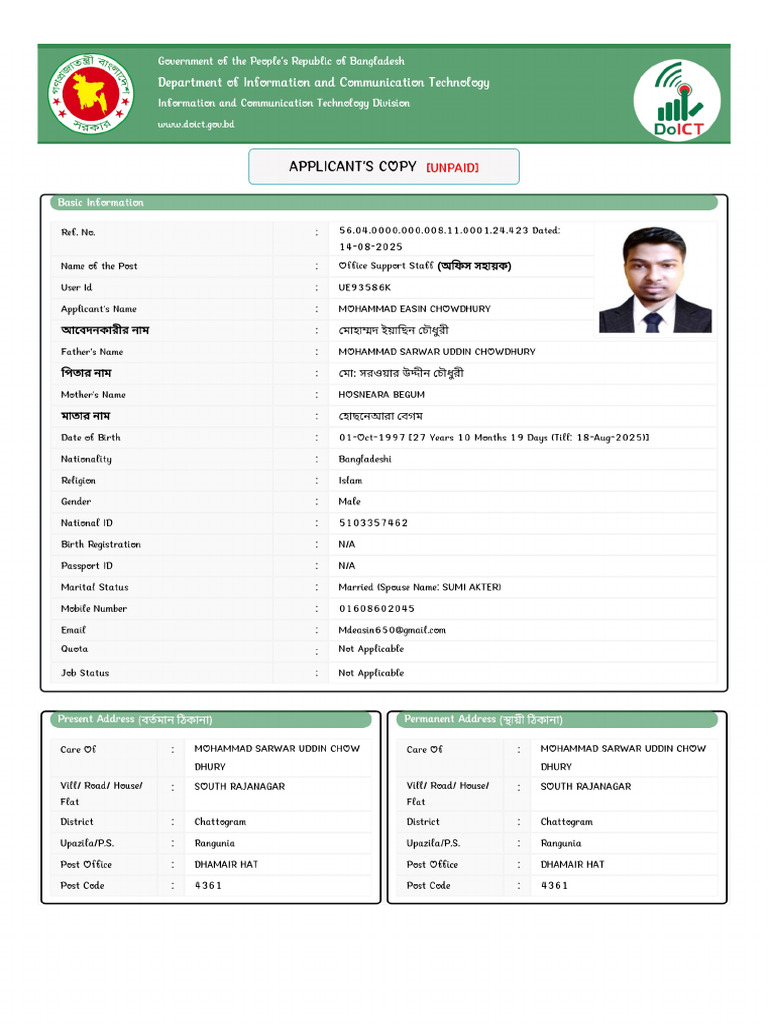
Task: Select the Basic Information section header
Action: coord(384,202)
